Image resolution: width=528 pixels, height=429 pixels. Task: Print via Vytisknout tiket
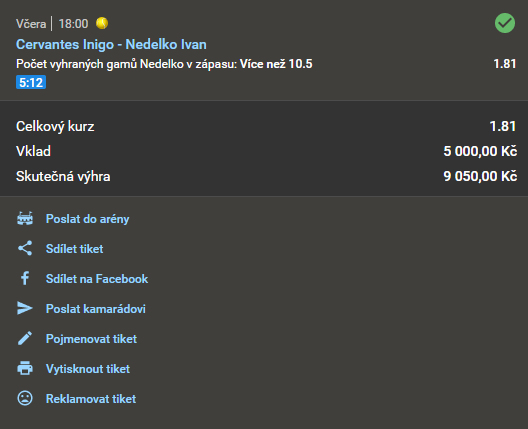pyautogui.click(x=88, y=368)
